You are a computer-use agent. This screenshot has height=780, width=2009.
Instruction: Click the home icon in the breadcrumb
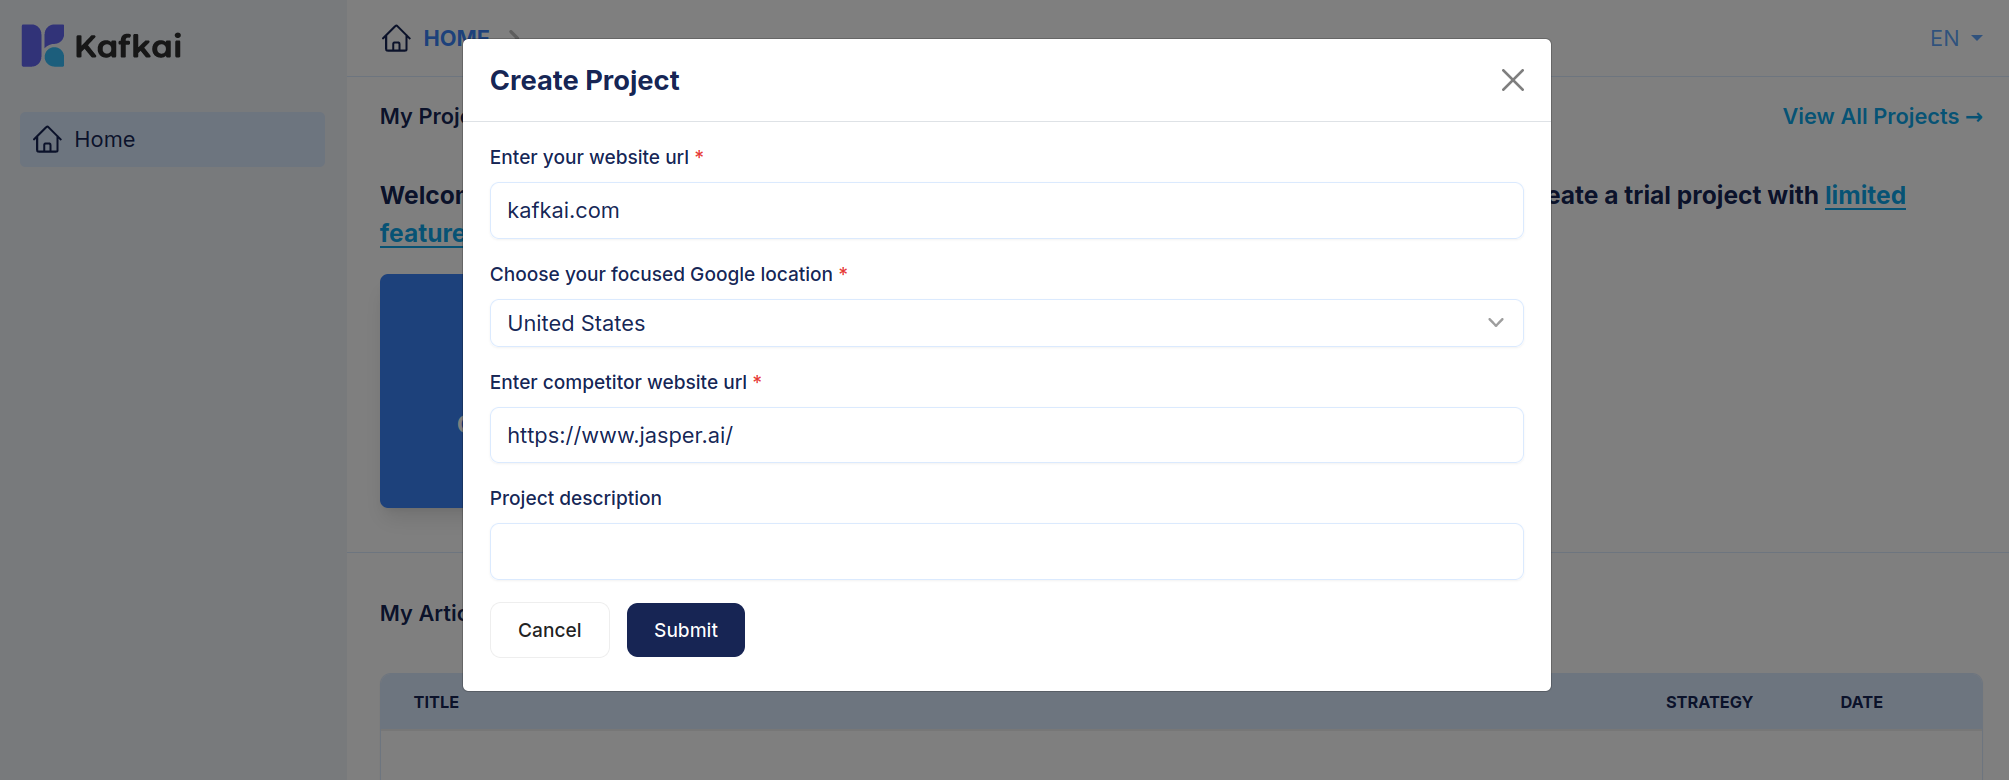pyautogui.click(x=396, y=38)
